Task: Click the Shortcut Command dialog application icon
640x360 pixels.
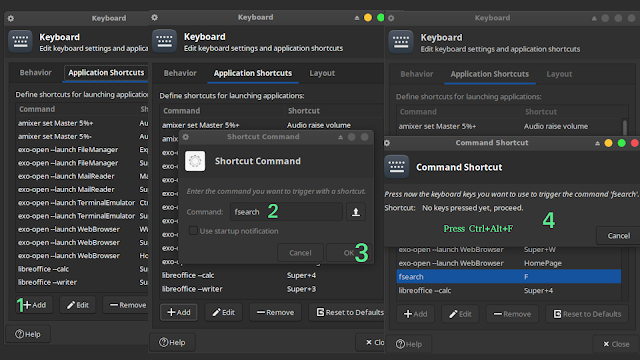Action: (195, 161)
